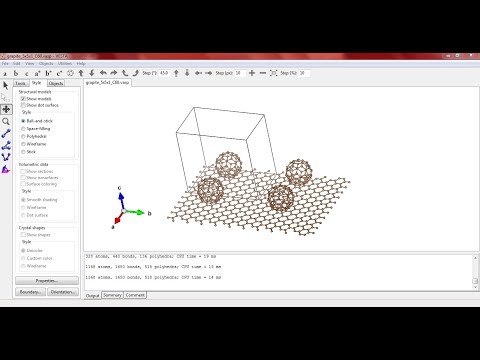View structure along the c axis
480x360 pixels.
coord(26,73)
